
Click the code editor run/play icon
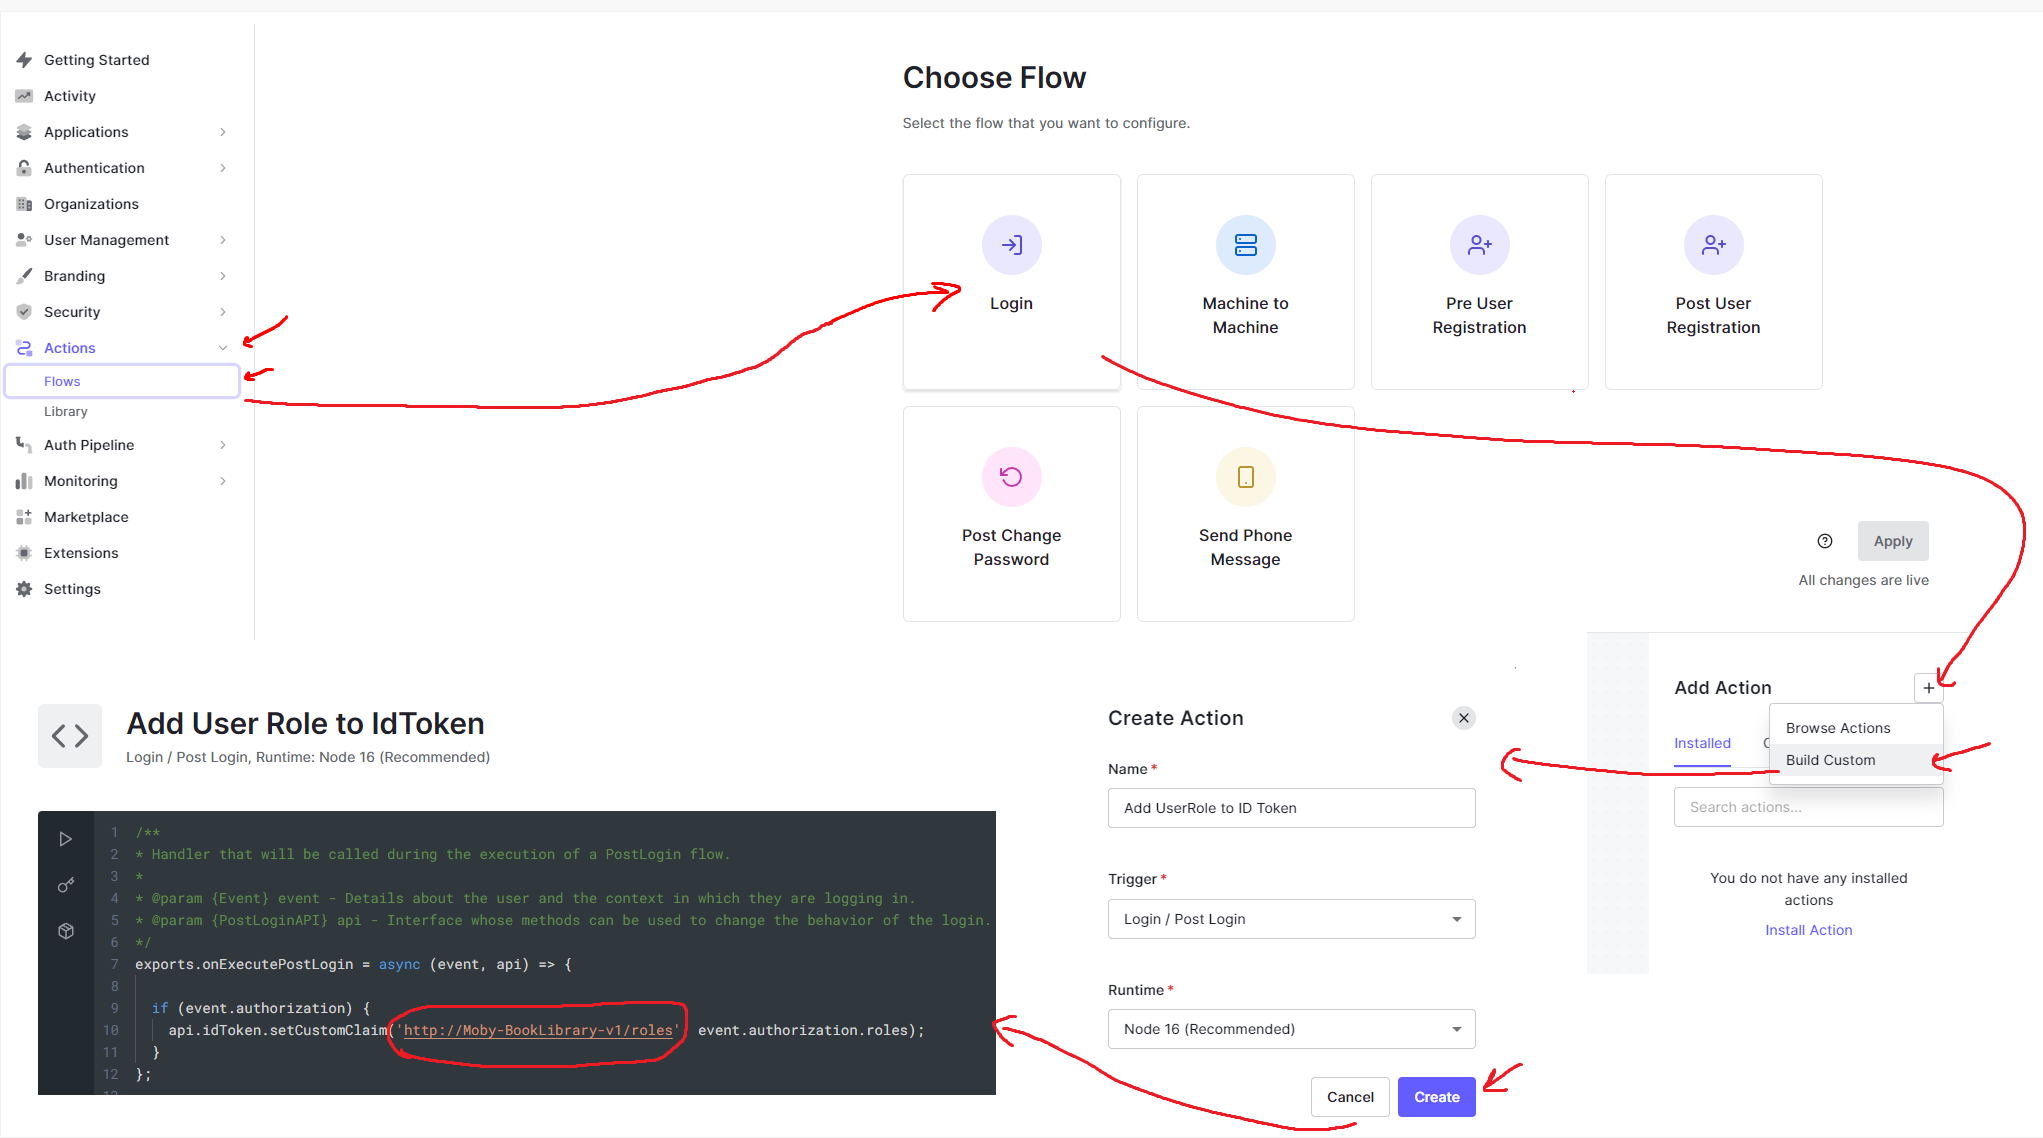point(66,839)
